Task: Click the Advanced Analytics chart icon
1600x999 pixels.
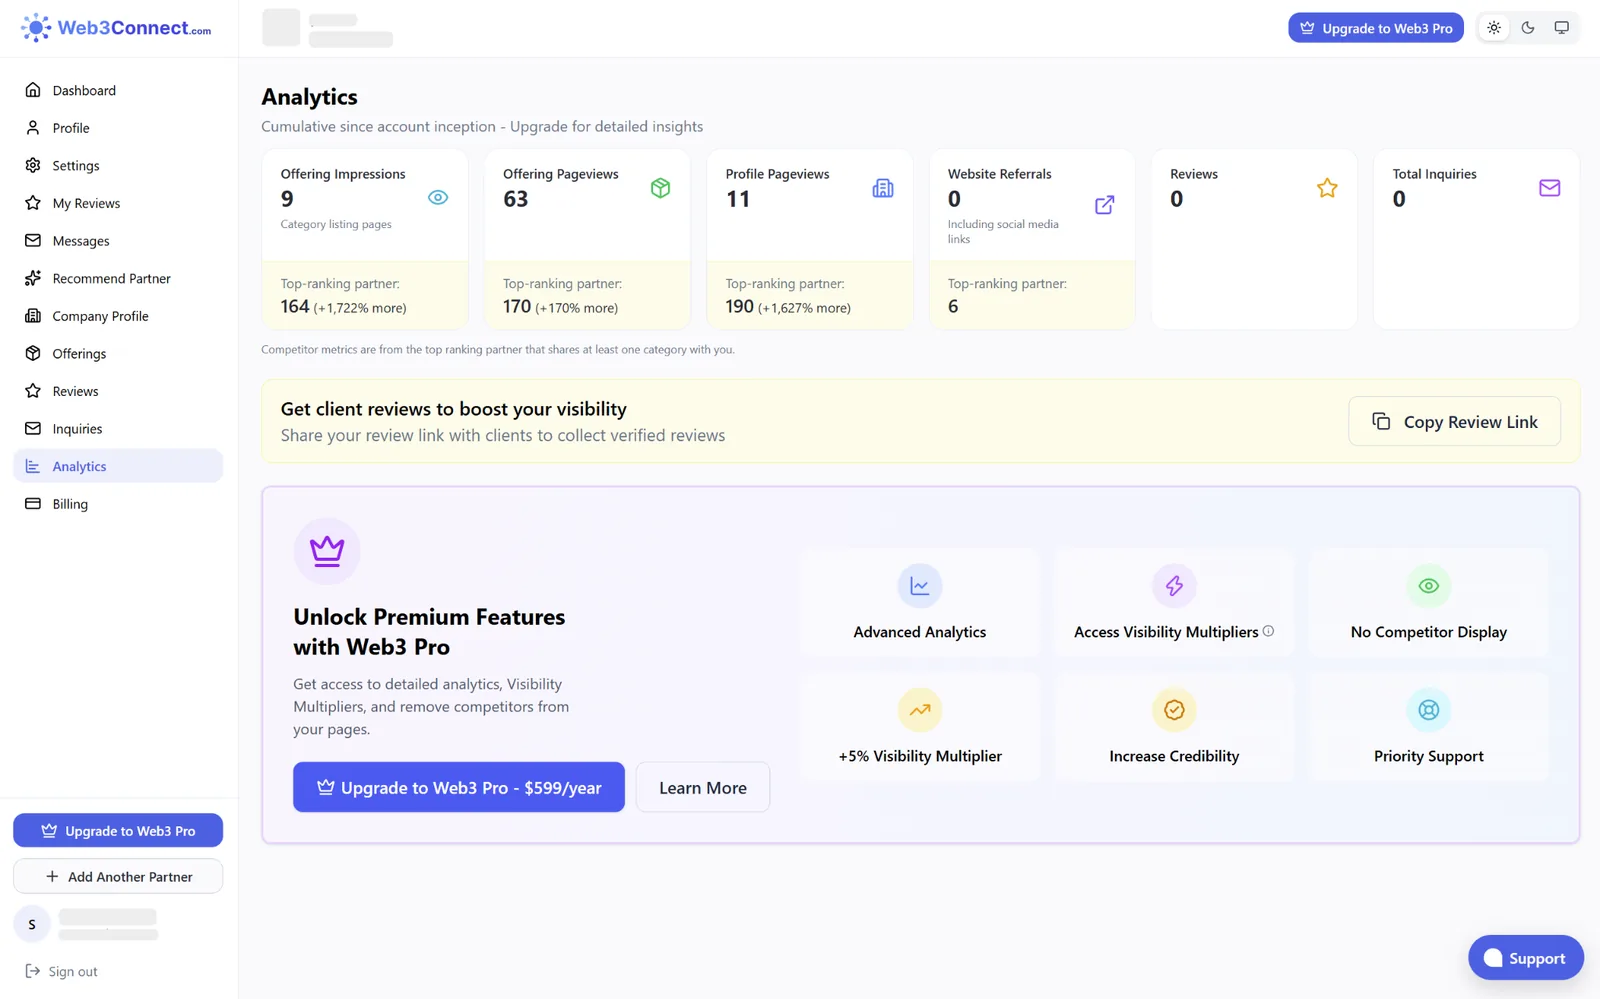Action: tap(920, 586)
